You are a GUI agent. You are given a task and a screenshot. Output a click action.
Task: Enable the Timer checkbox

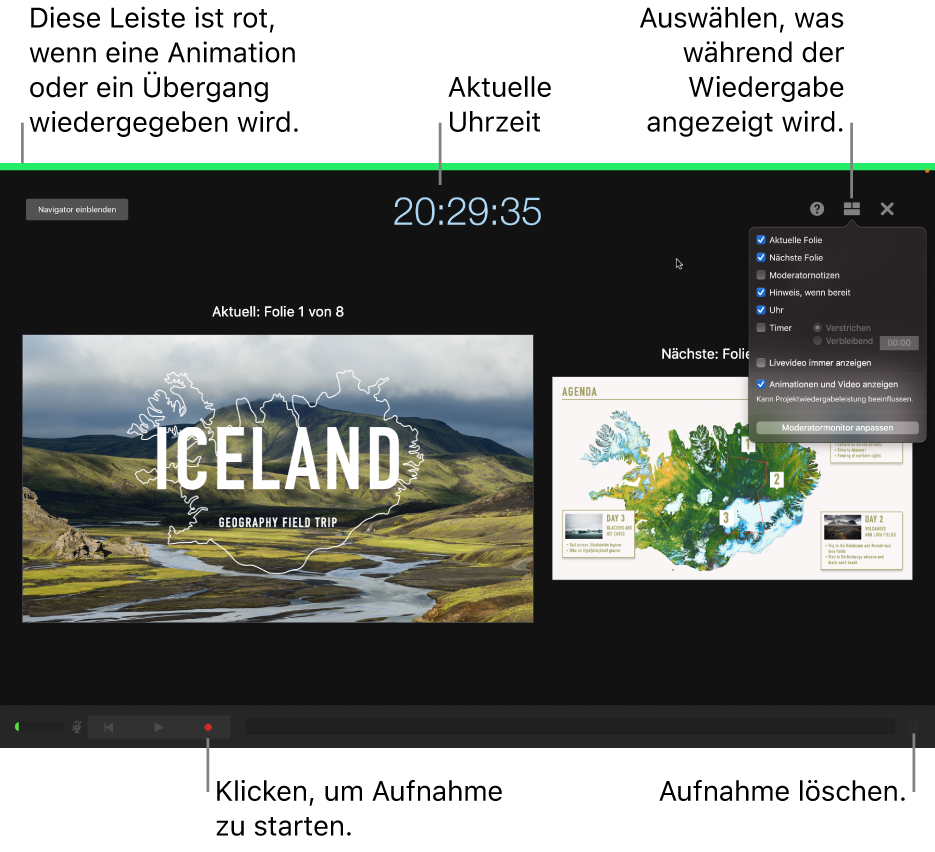tap(761, 327)
